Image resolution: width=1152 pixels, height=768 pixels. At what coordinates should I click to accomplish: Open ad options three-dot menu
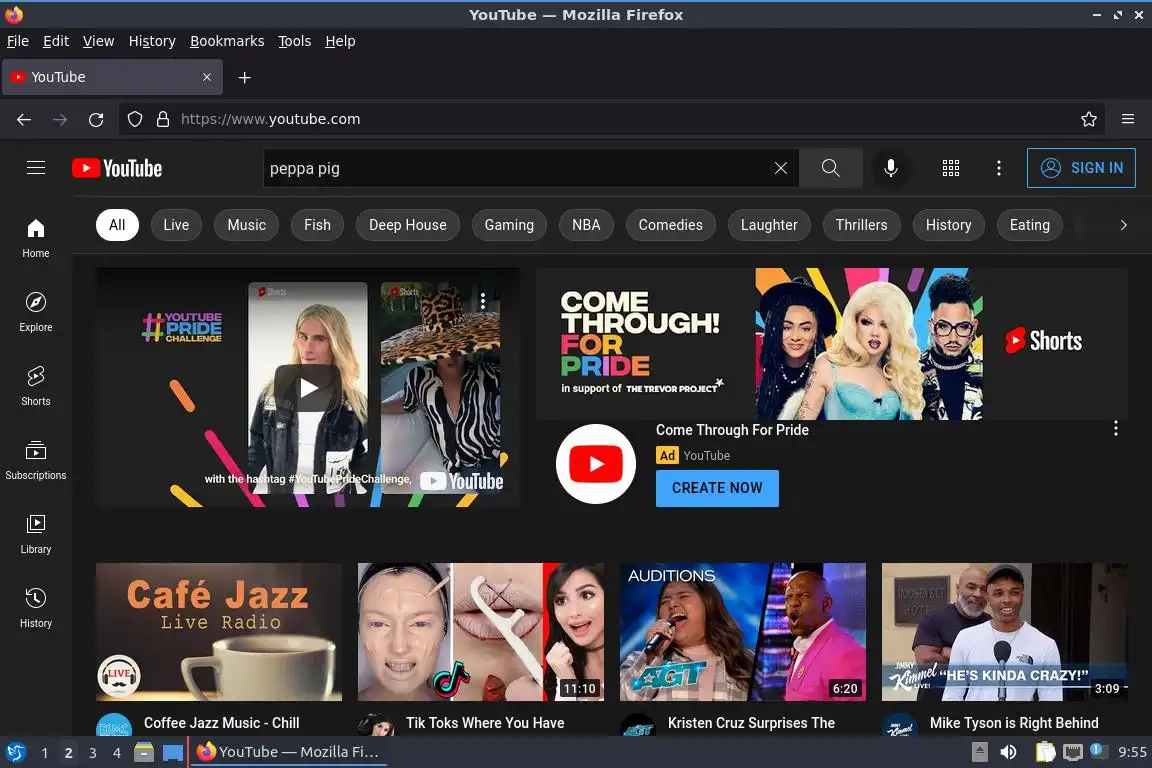pyautogui.click(x=1116, y=428)
